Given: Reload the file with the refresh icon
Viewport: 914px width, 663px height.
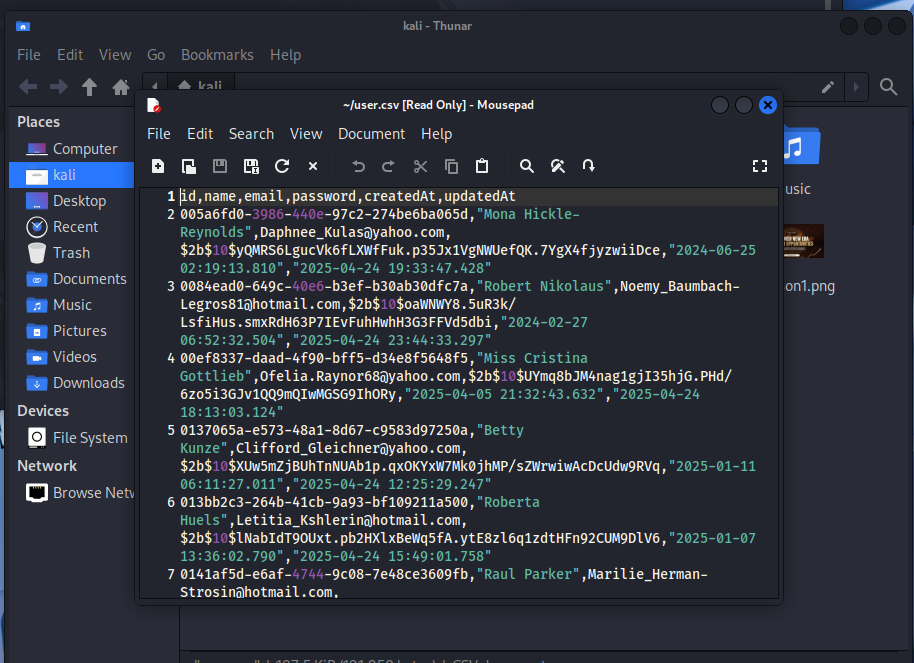Looking at the screenshot, I should click(x=282, y=166).
